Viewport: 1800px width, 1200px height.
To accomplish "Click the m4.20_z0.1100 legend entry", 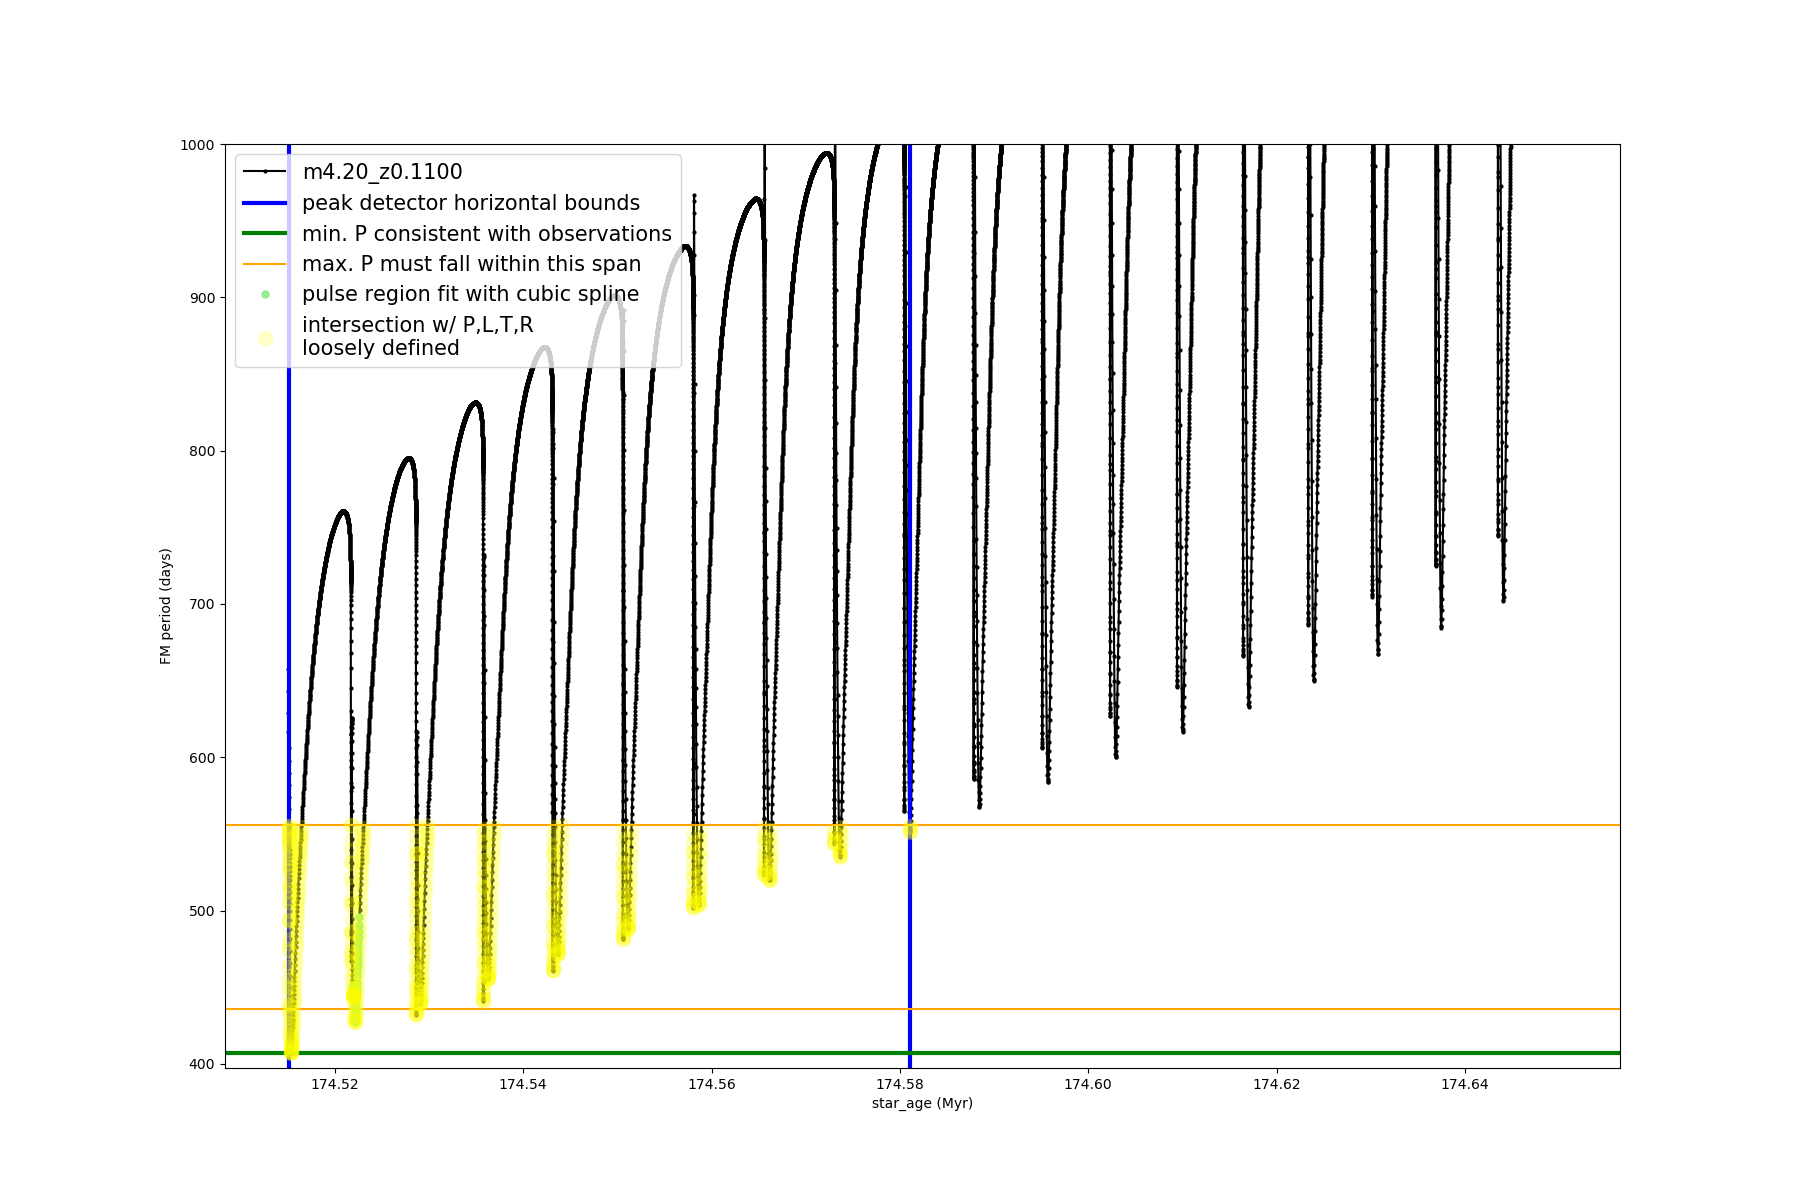I will 382,172.
